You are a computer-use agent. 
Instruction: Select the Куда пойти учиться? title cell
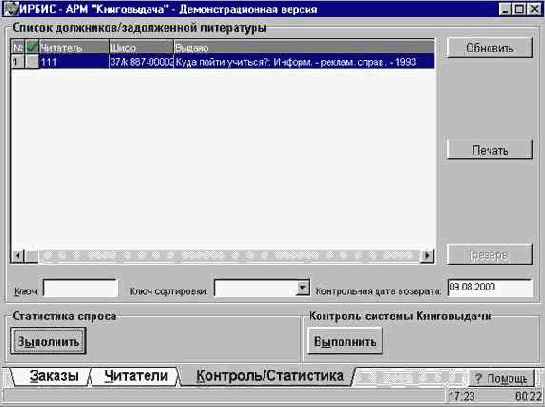304,62
